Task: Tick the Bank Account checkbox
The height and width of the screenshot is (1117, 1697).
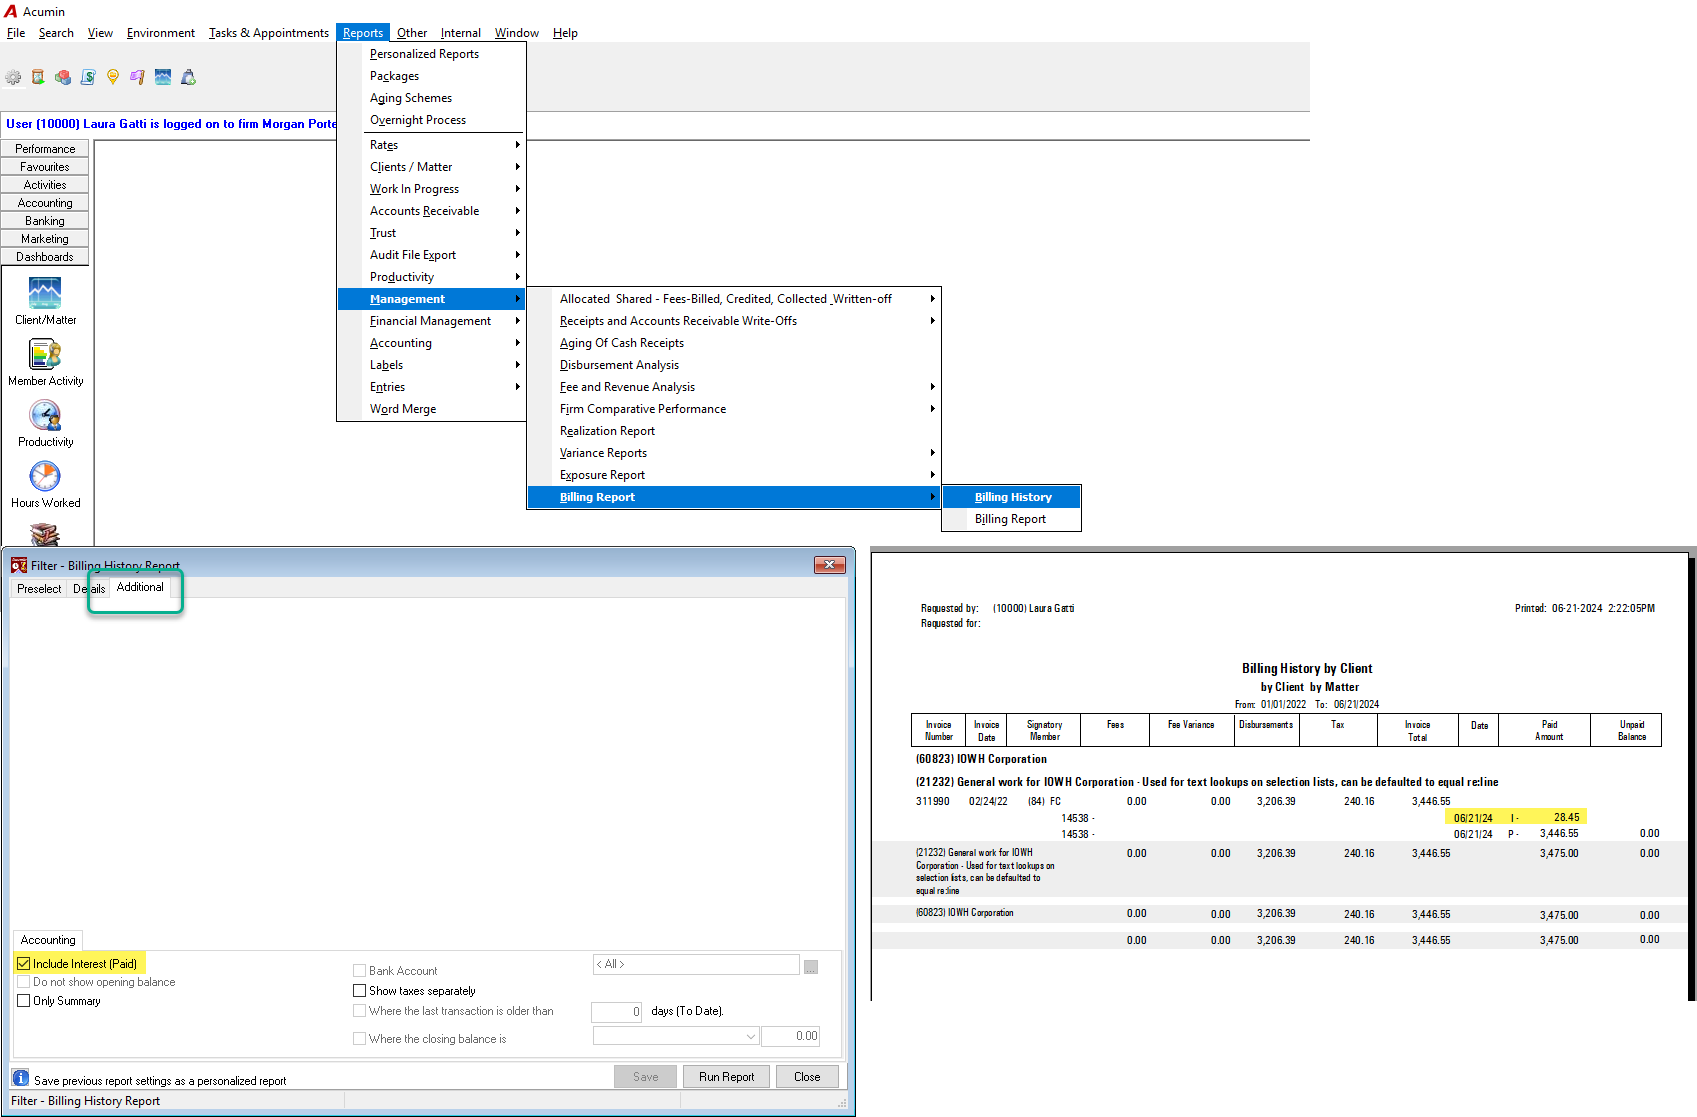Action: point(359,971)
